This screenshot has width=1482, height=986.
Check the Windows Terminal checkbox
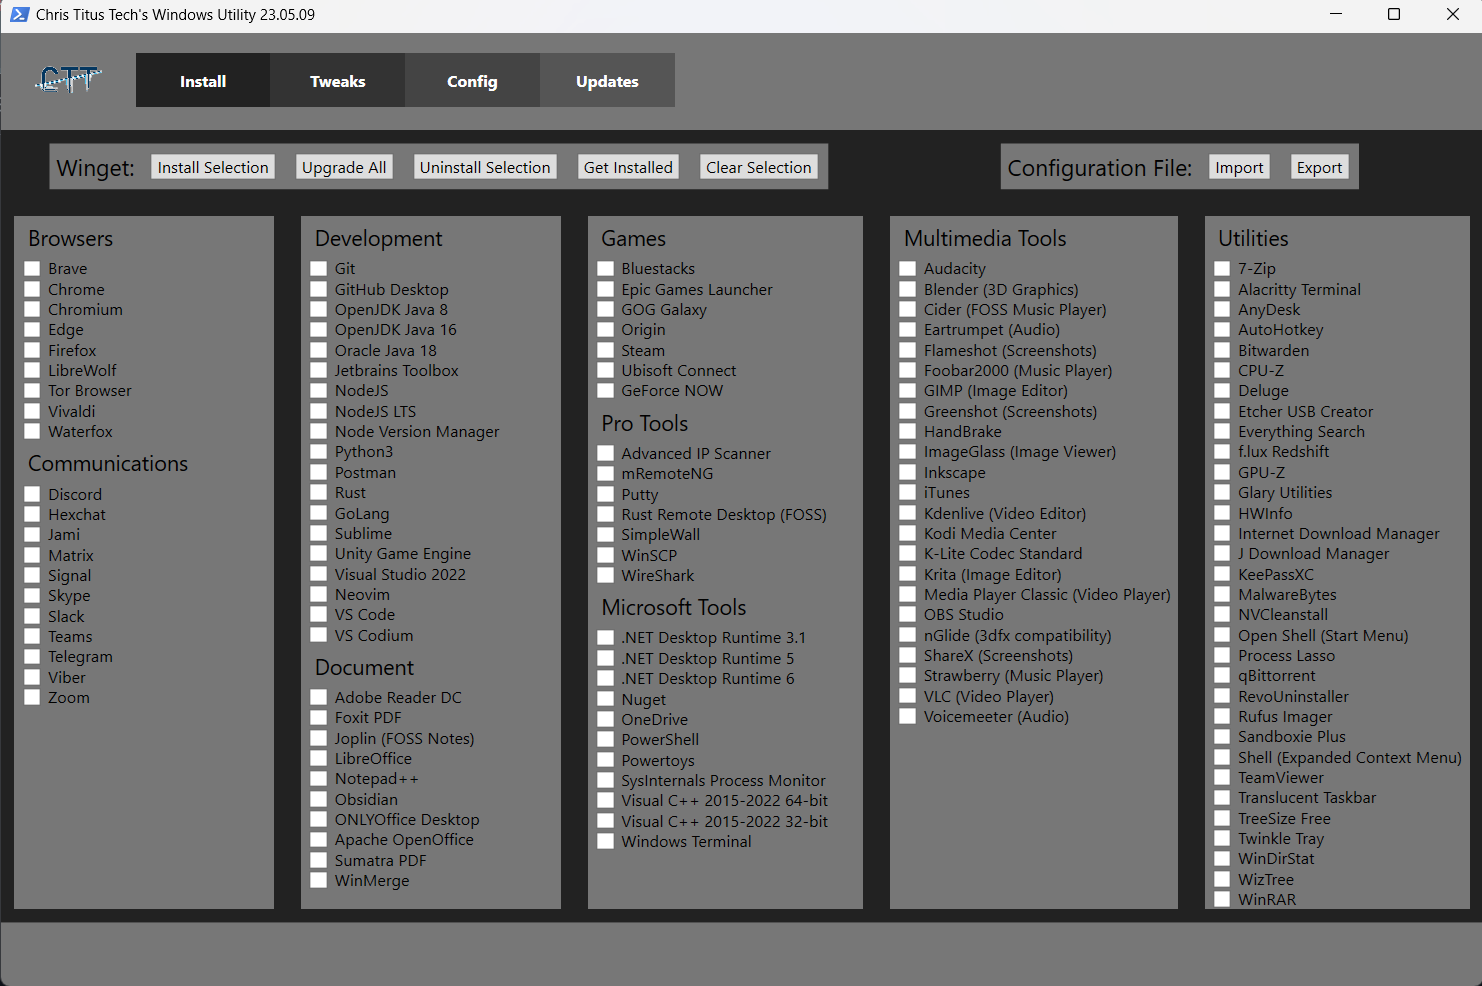[606, 842]
